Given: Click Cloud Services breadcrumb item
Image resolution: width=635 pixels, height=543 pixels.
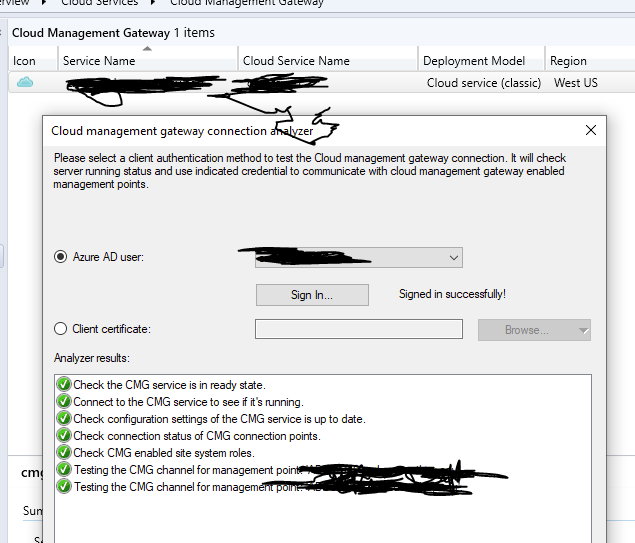Looking at the screenshot, I should coord(100,3).
